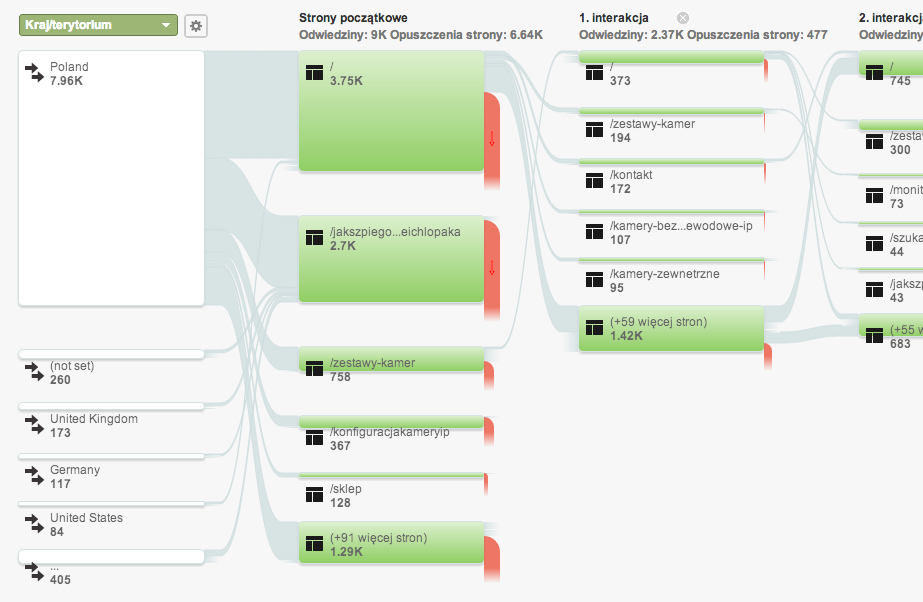The width and height of the screenshot is (923, 602).
Task: Click the Poland arrow icon
Action: (x=35, y=73)
